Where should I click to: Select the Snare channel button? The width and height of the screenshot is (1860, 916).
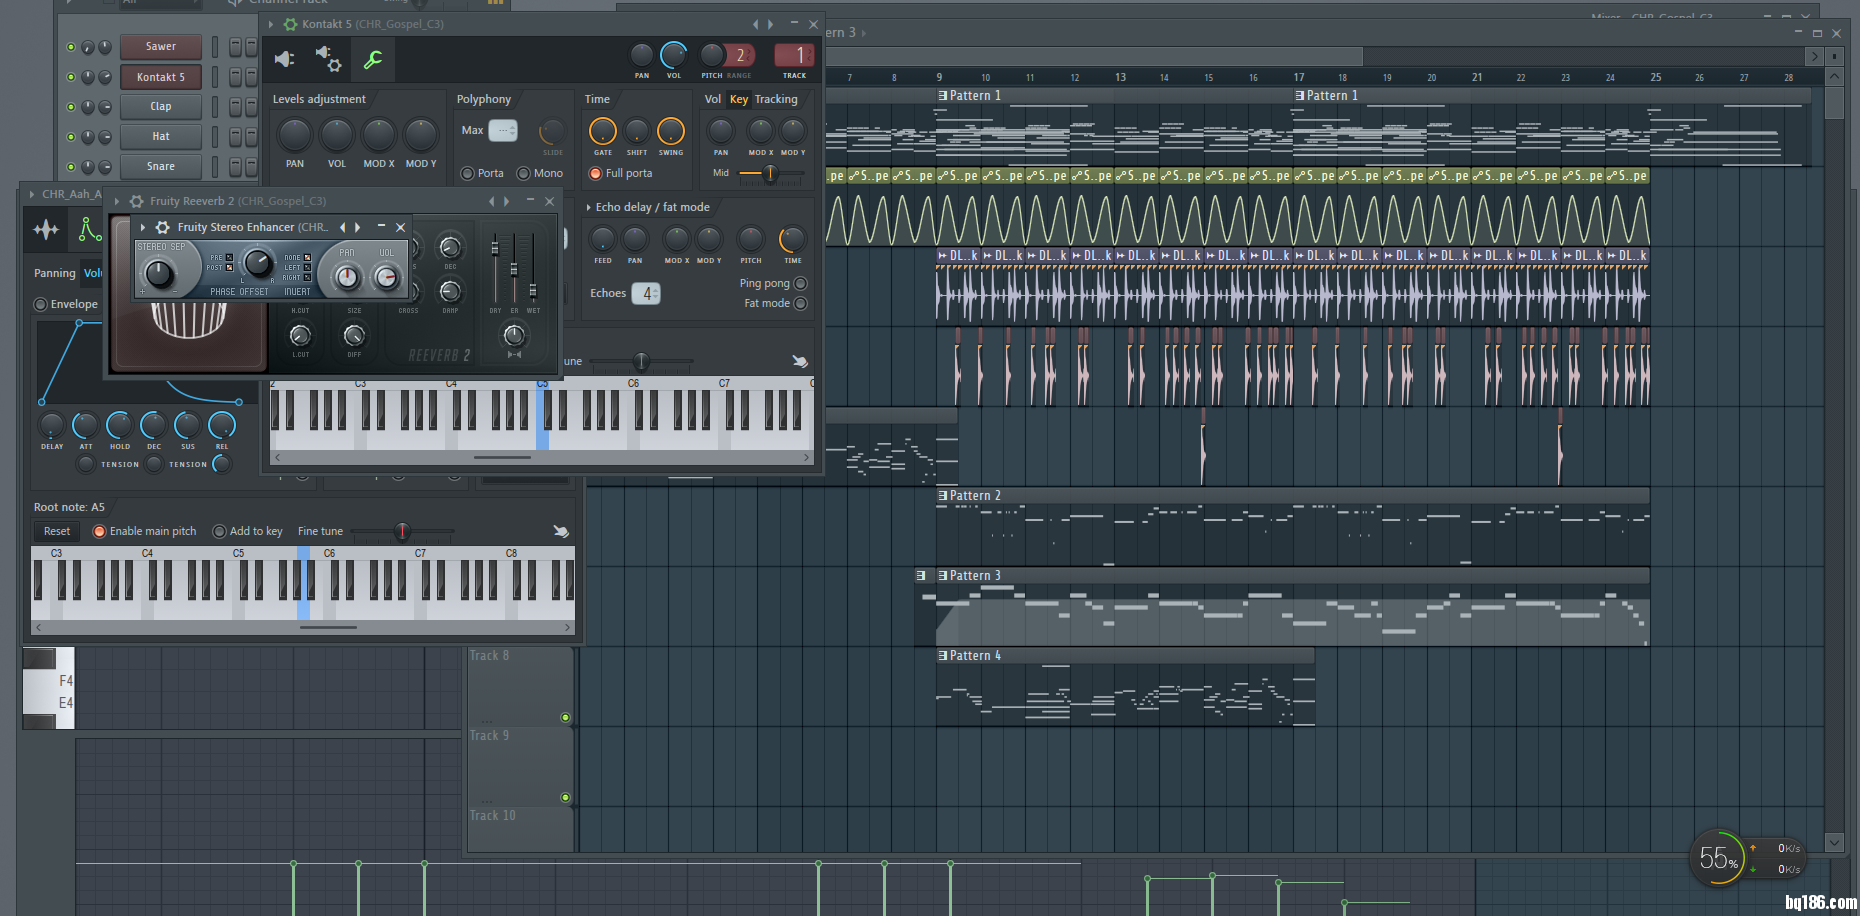[161, 167]
